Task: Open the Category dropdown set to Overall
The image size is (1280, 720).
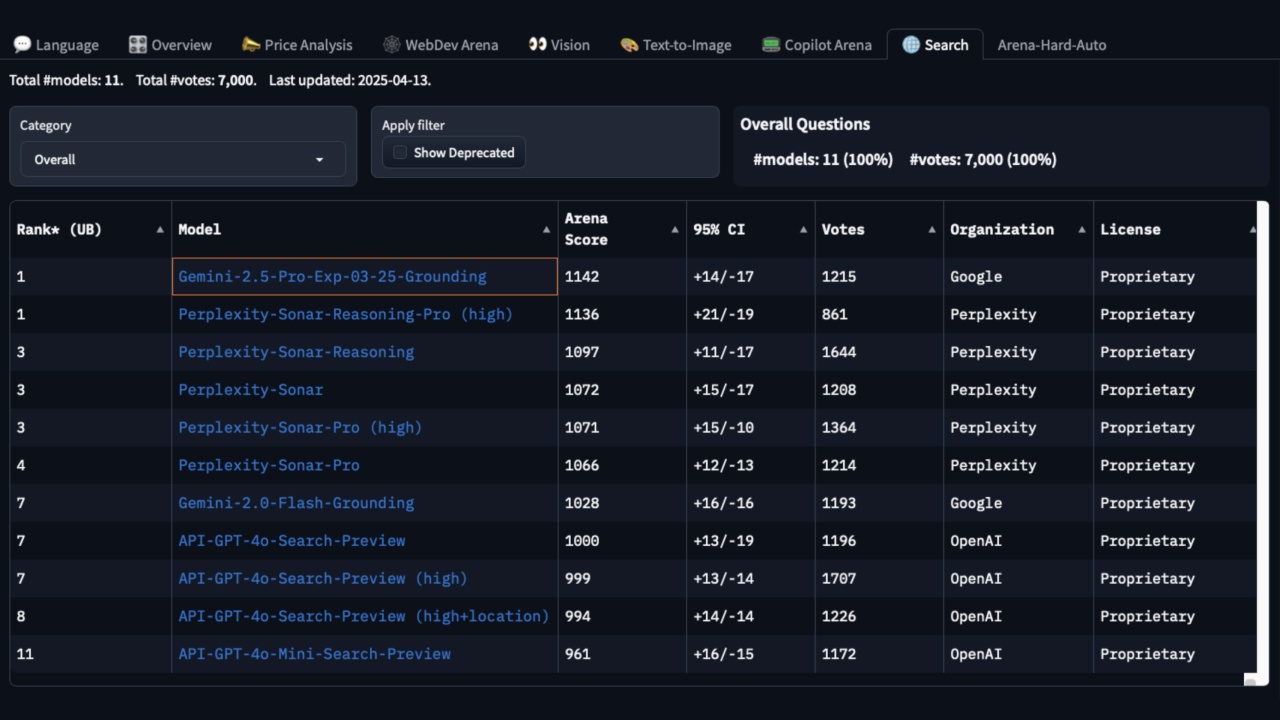Action: click(x=182, y=160)
